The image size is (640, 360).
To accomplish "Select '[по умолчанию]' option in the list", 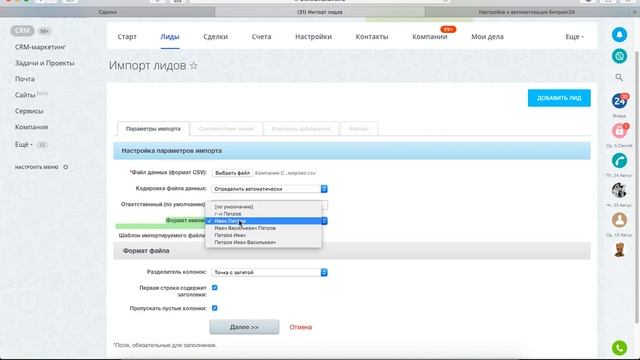I will [264, 207].
